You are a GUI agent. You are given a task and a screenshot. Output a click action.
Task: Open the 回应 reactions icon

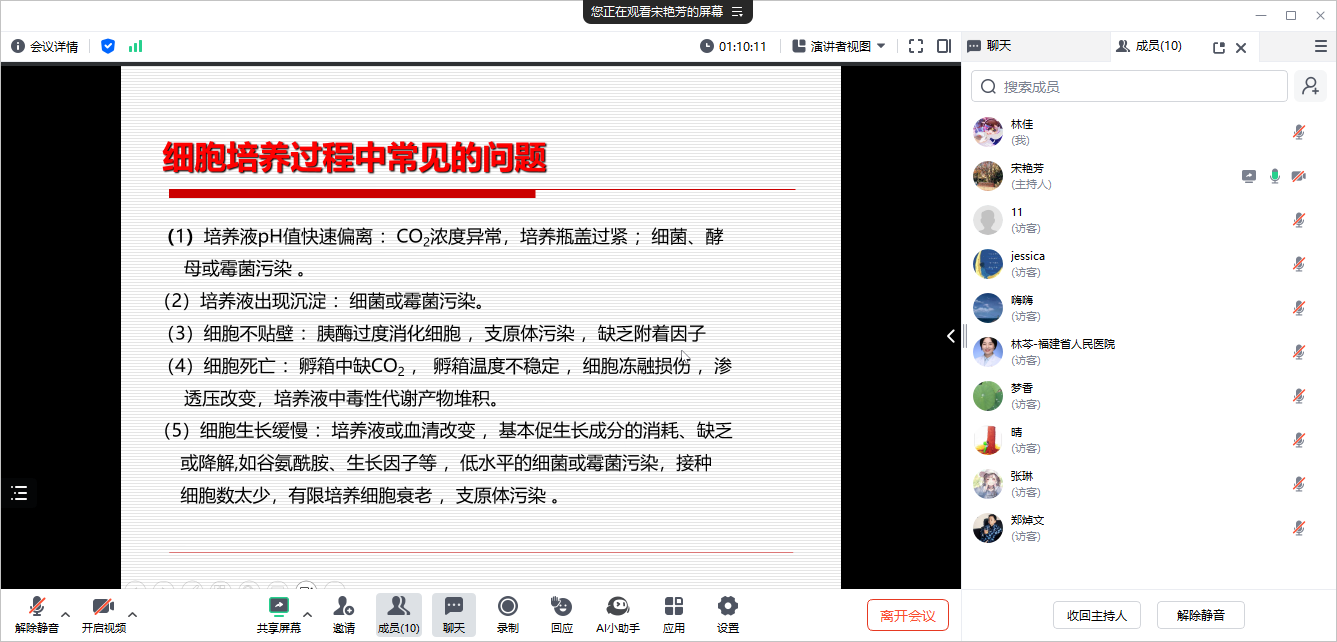pyautogui.click(x=561, y=607)
